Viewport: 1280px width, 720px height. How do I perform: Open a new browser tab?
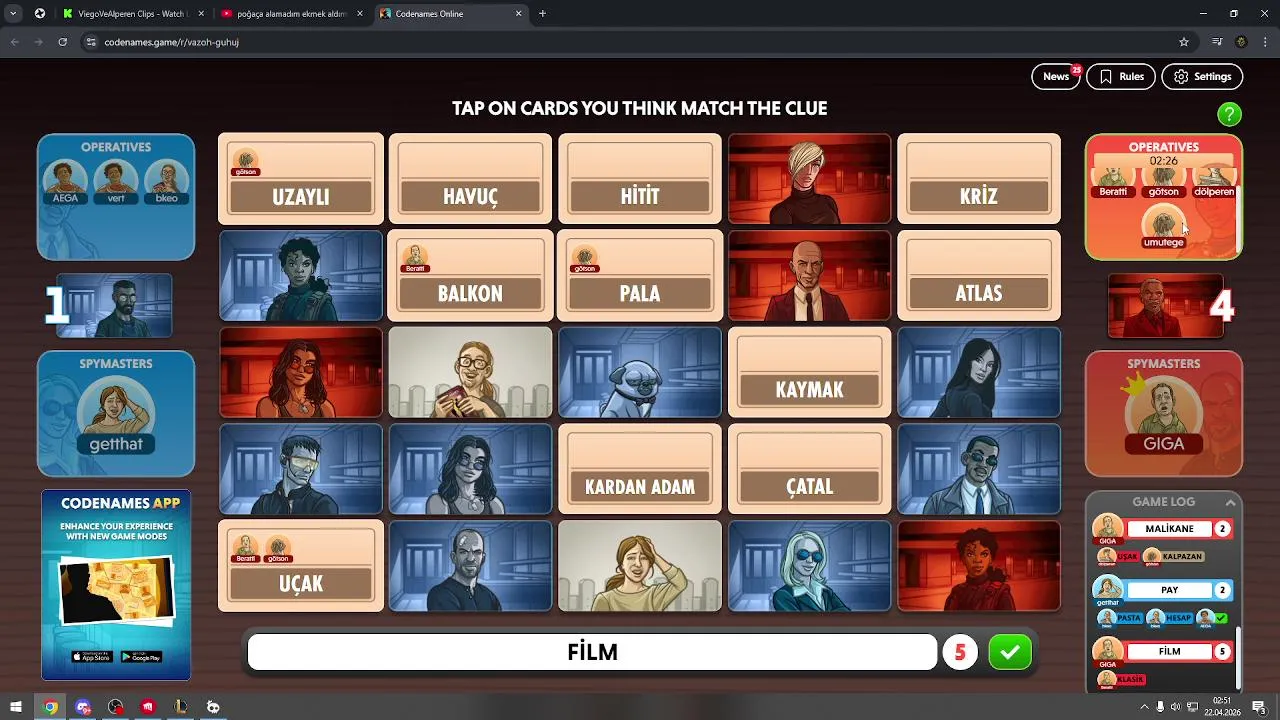(x=542, y=14)
